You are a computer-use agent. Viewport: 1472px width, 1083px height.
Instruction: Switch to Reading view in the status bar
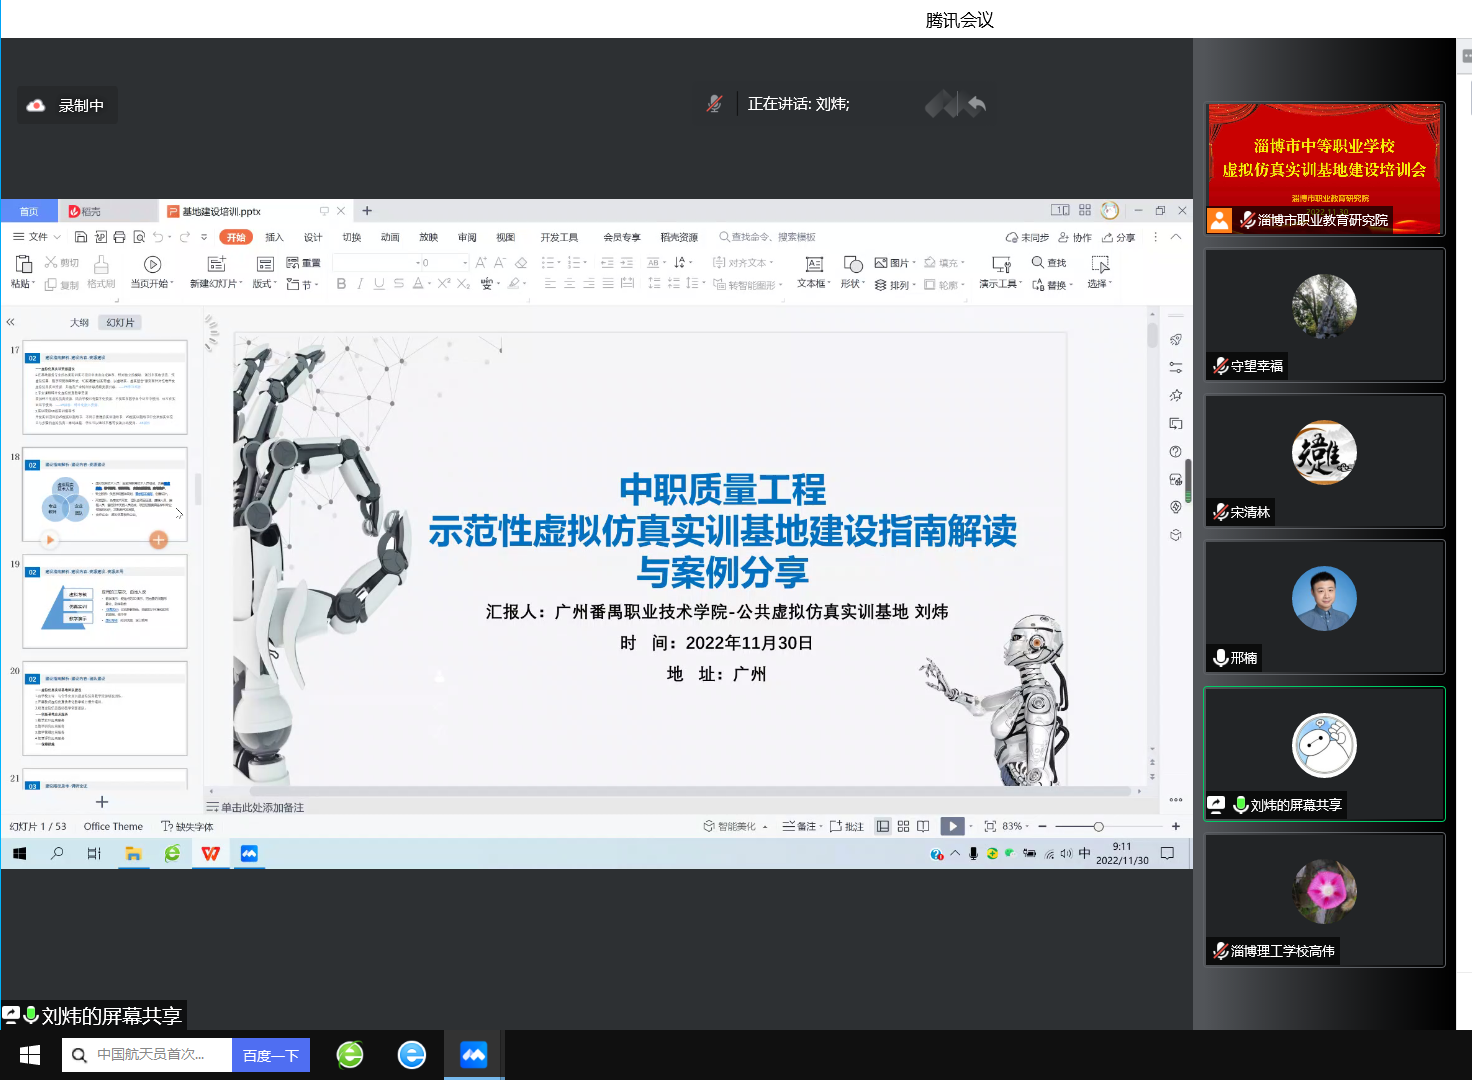(923, 826)
